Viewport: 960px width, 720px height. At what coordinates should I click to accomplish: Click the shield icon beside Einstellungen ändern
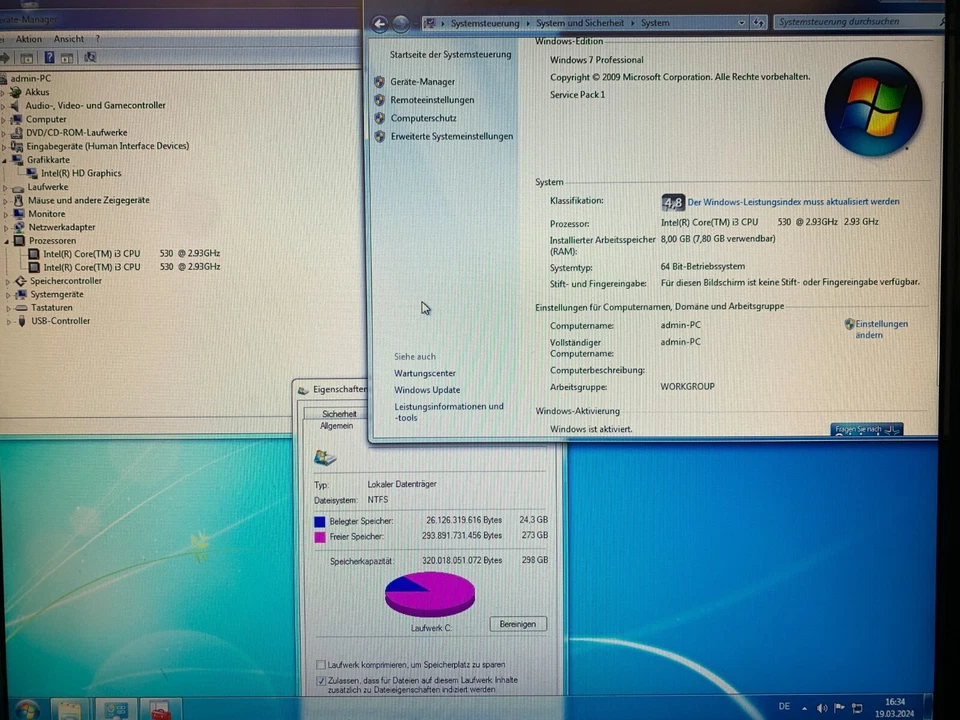click(849, 324)
